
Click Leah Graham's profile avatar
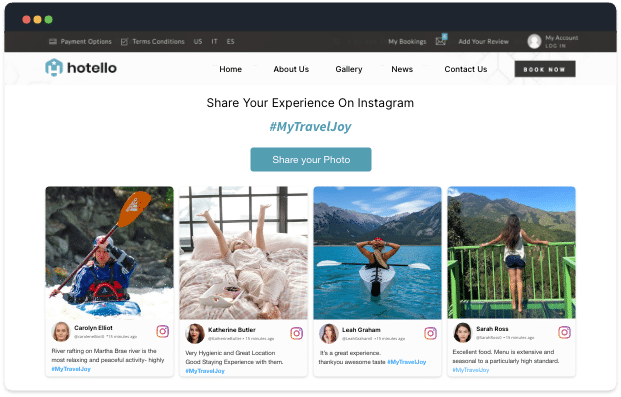point(329,334)
